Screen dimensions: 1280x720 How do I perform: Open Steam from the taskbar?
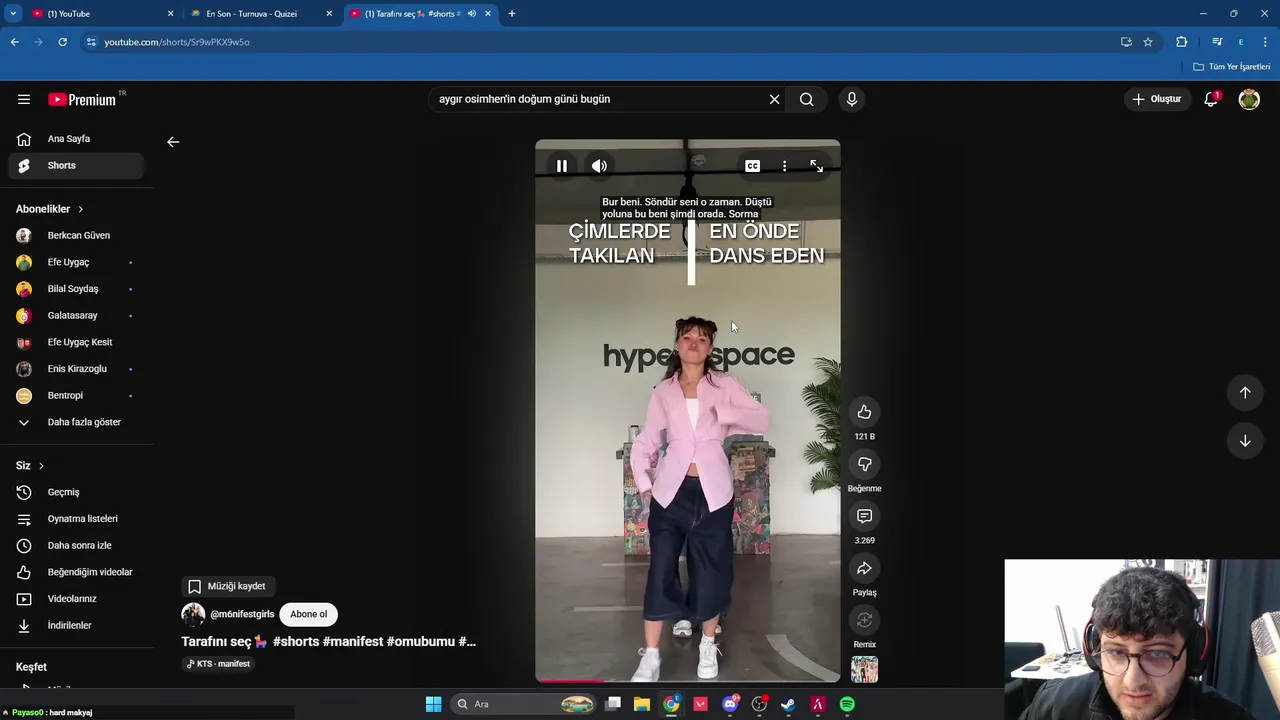(x=788, y=704)
